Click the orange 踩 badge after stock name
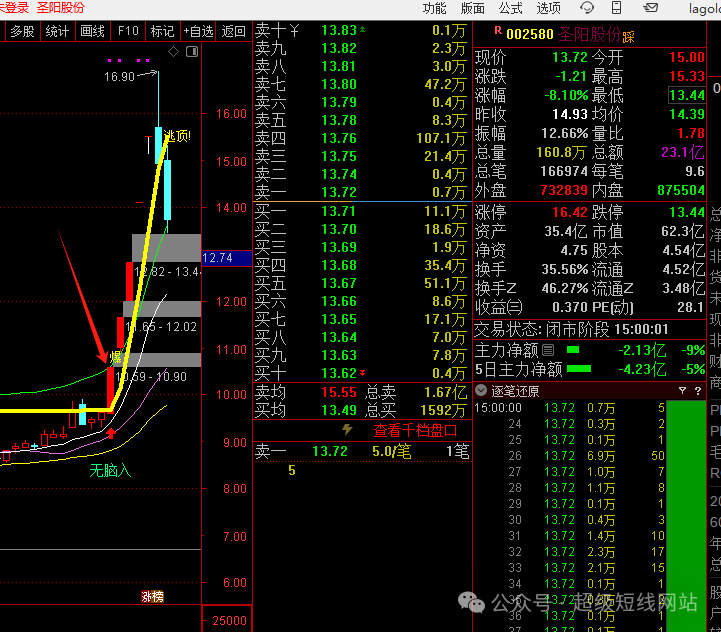 point(629,37)
